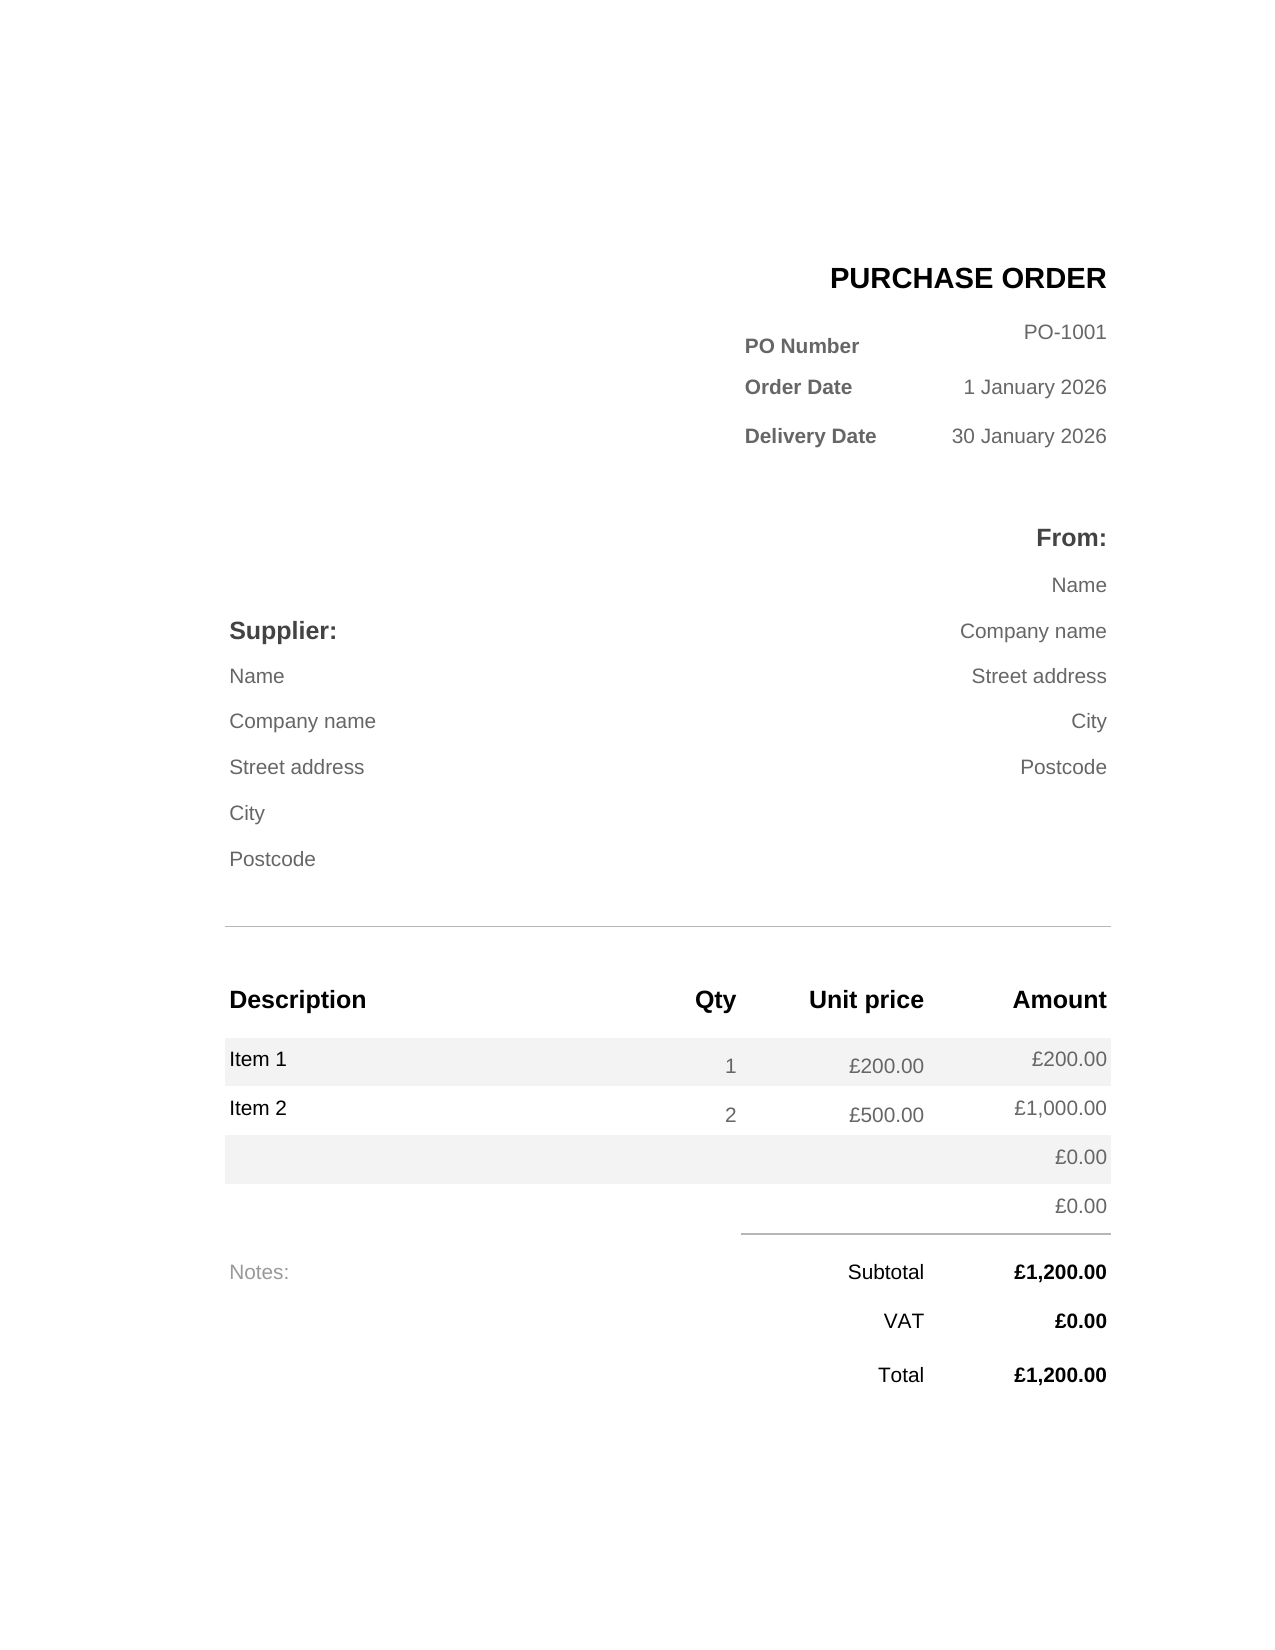Select the Notes field
1275x1650 pixels.
coord(259,1272)
